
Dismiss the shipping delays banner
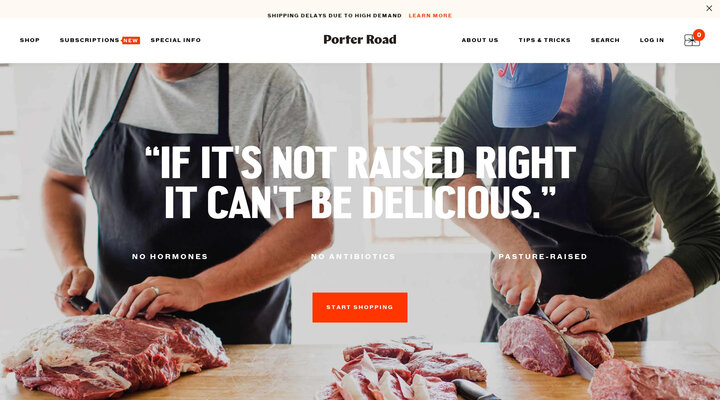point(709,8)
